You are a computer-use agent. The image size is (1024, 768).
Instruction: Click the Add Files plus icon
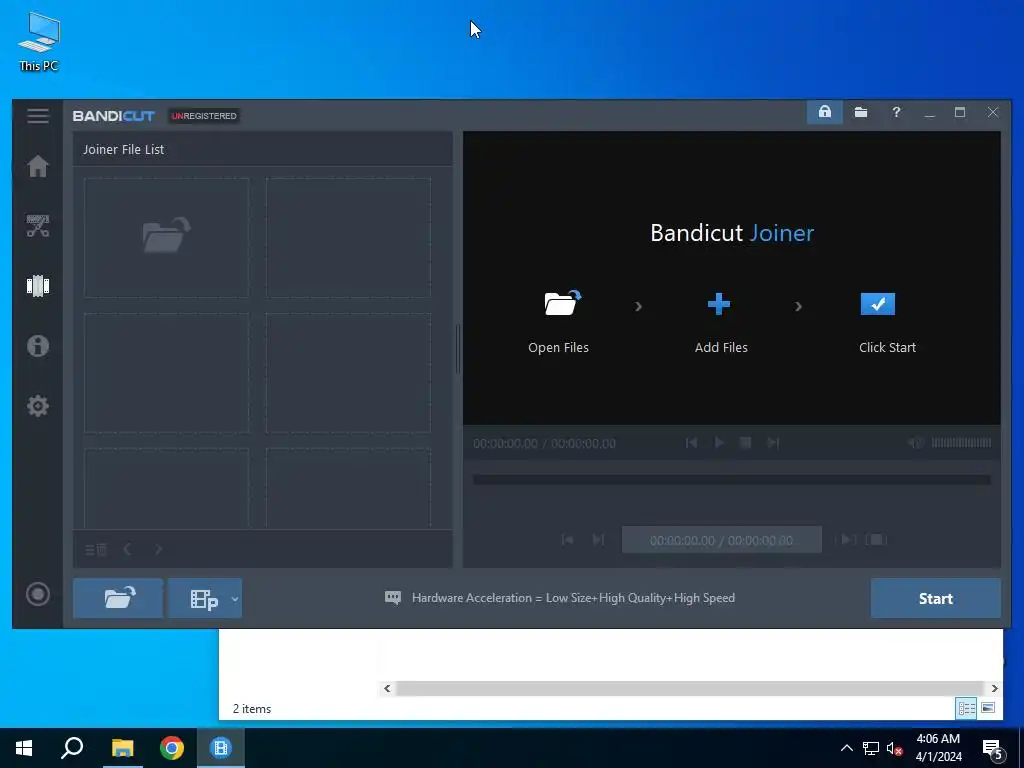point(718,304)
